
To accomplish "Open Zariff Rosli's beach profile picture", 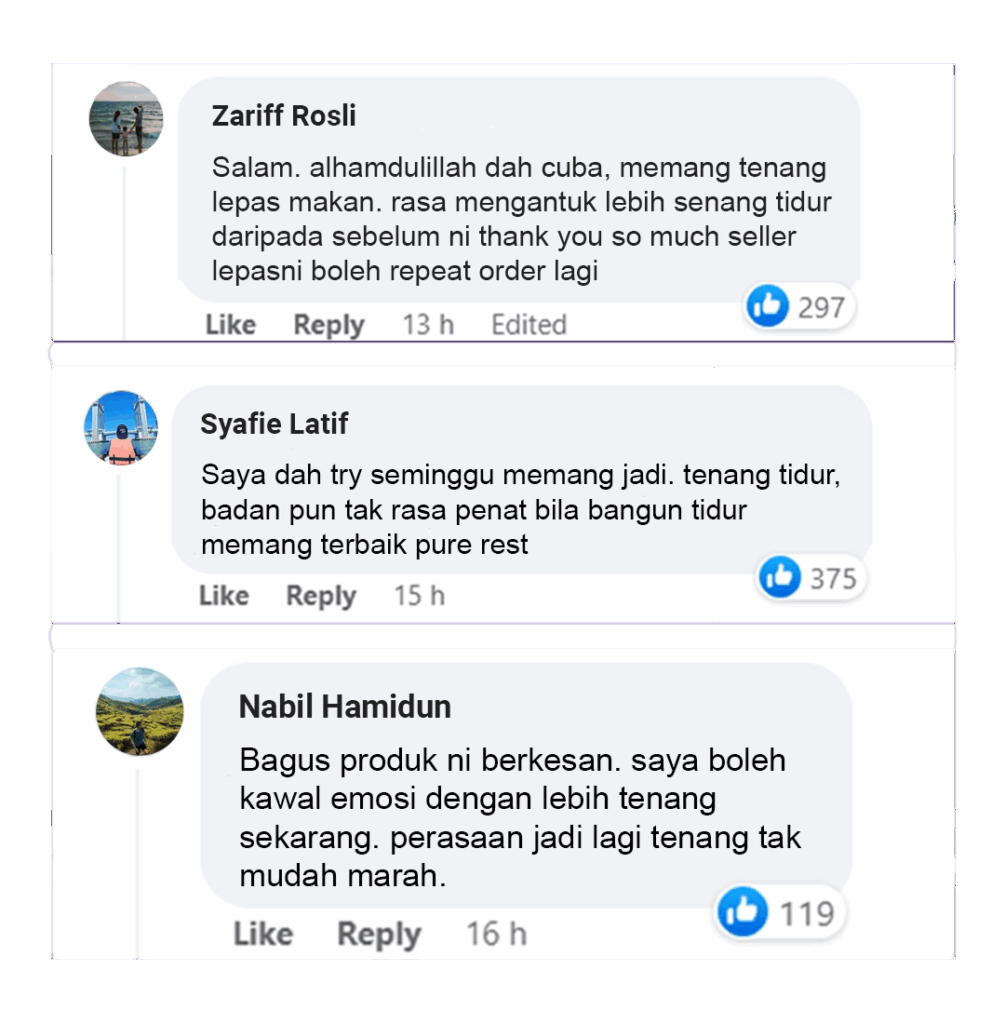I will pos(126,119).
